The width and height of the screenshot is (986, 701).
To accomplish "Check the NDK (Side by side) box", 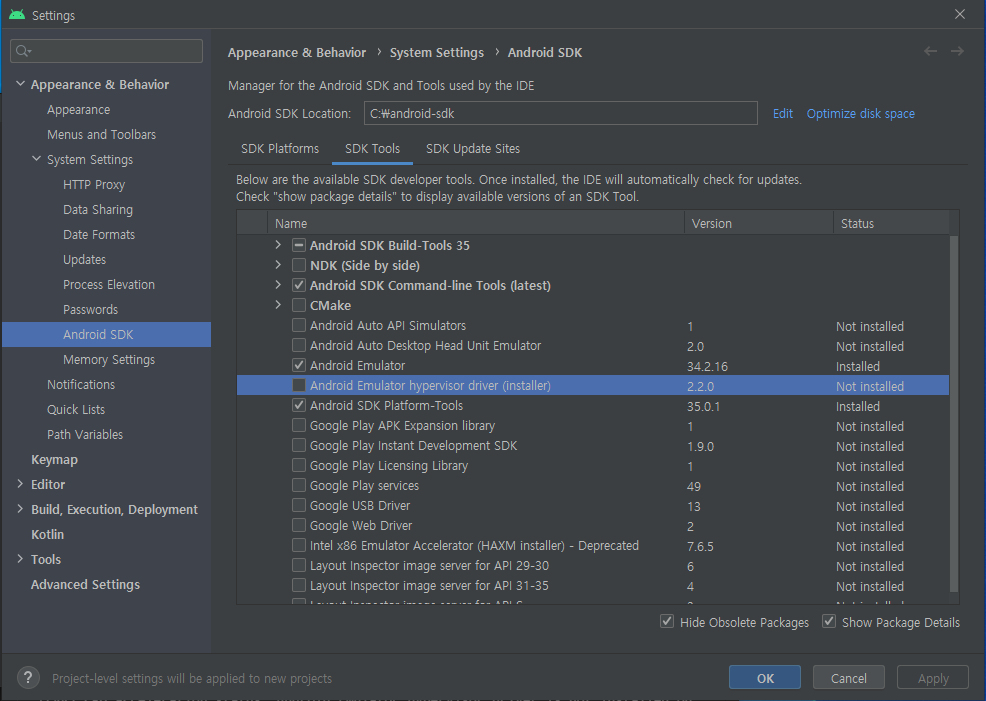I will pos(299,265).
